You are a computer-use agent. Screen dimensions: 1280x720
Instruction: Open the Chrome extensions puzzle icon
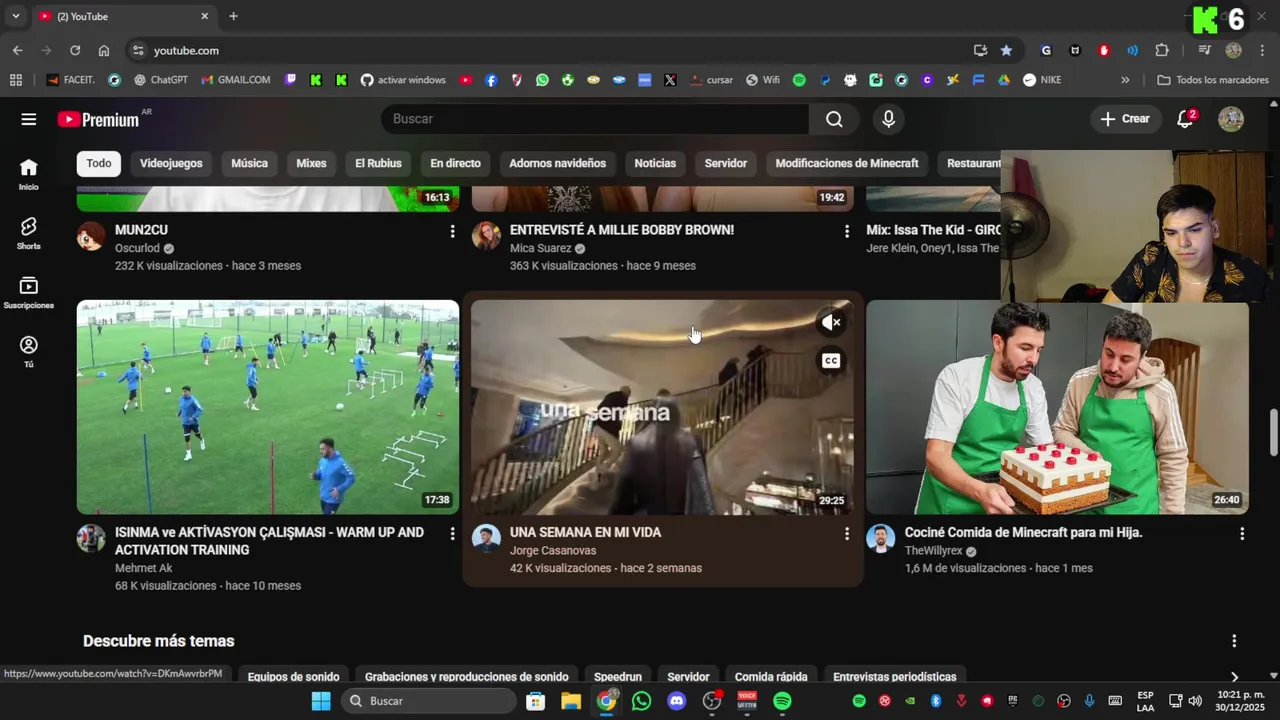pyautogui.click(x=1161, y=50)
